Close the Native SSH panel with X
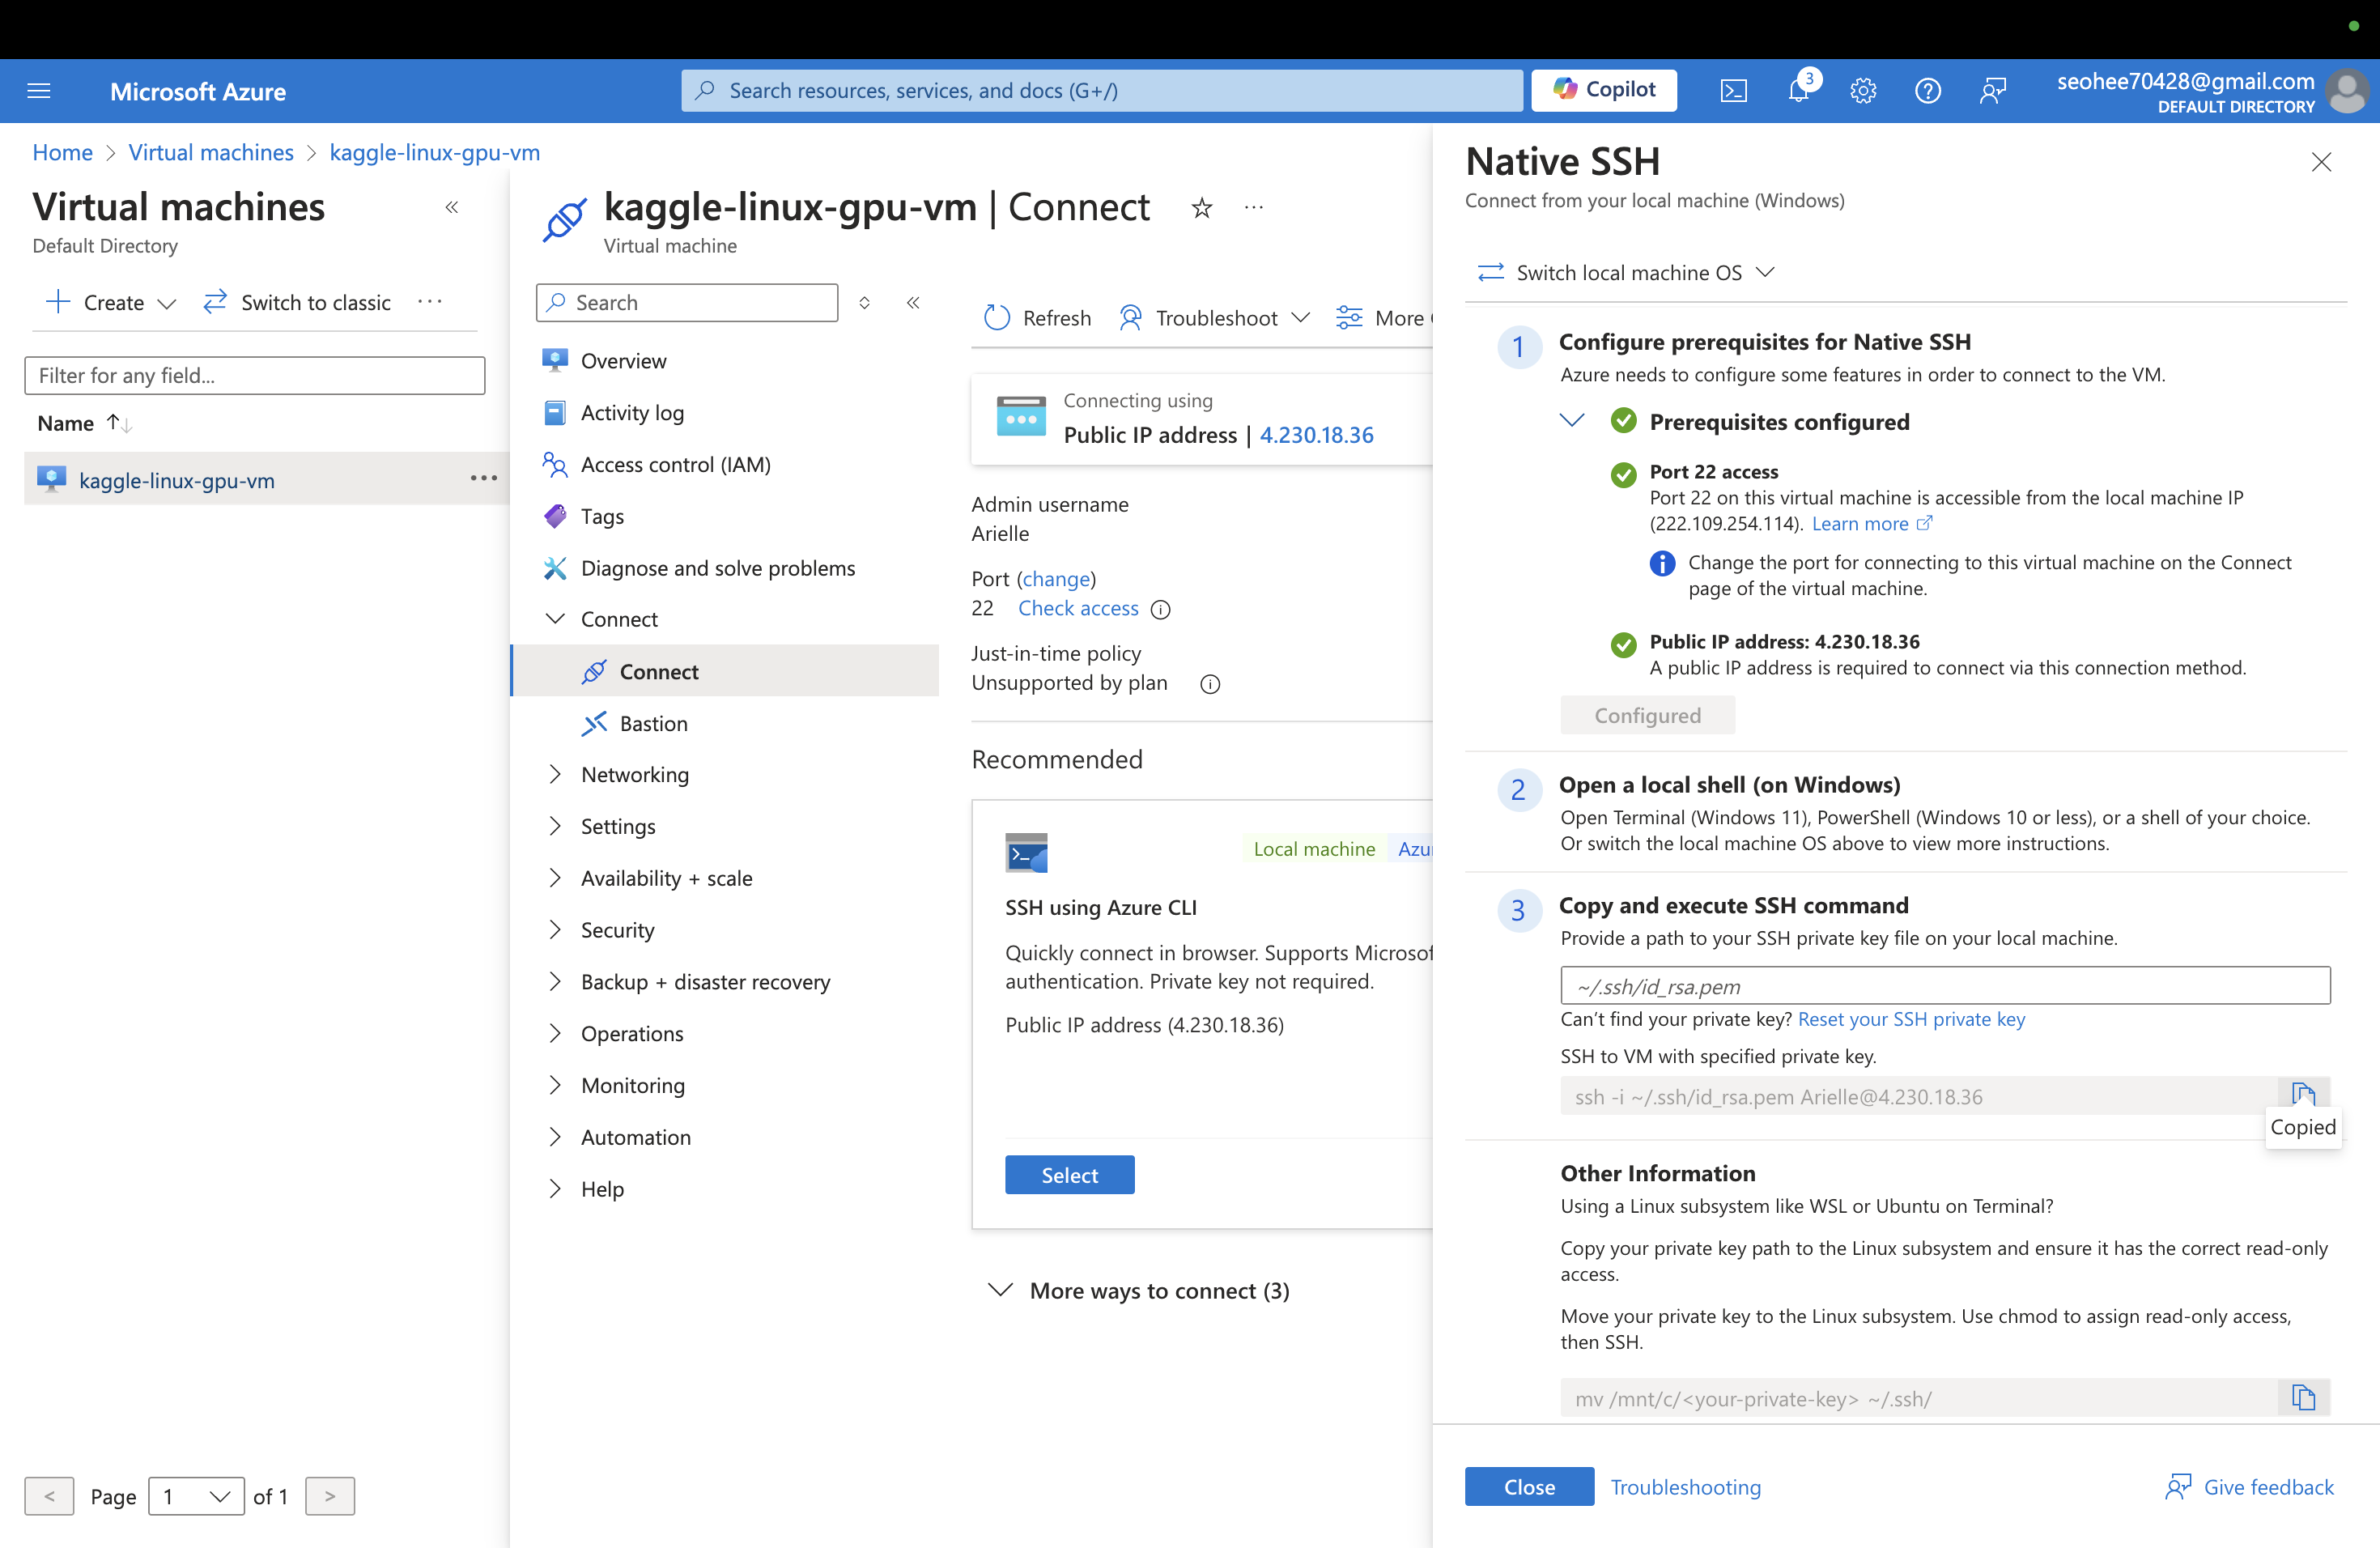2380x1548 pixels. tap(2321, 162)
